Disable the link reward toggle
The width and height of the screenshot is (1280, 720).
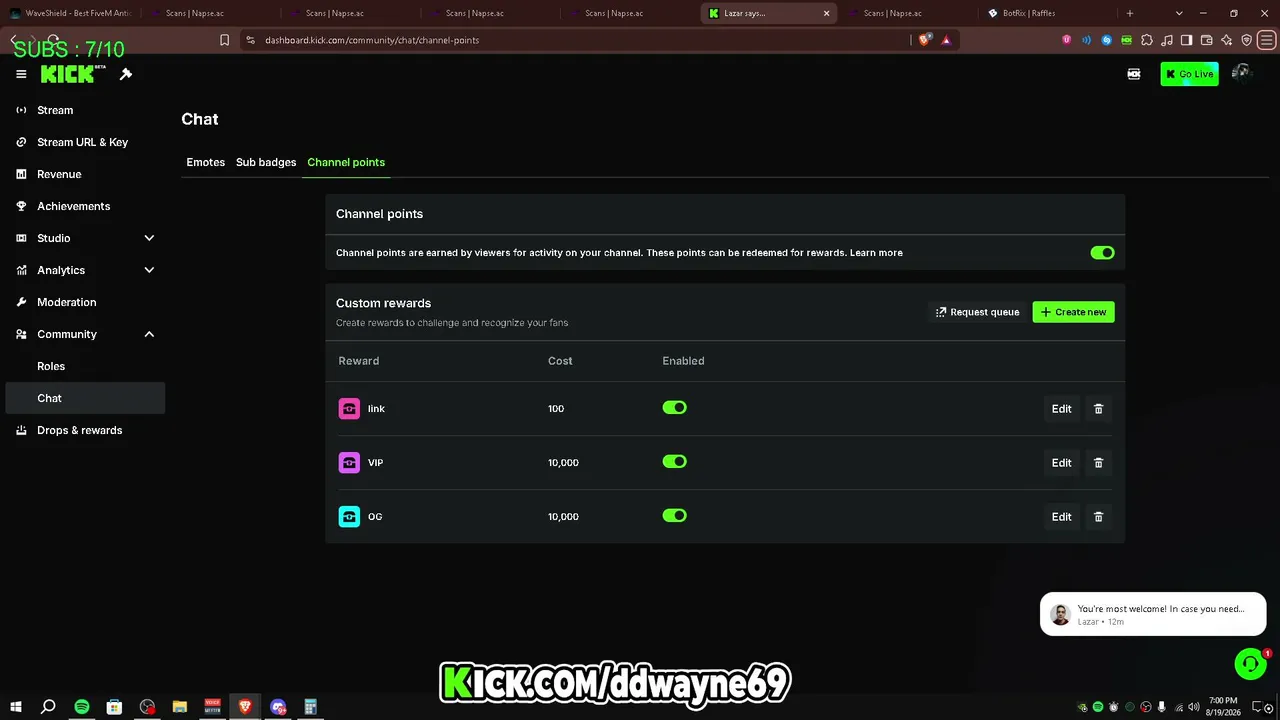coord(675,408)
